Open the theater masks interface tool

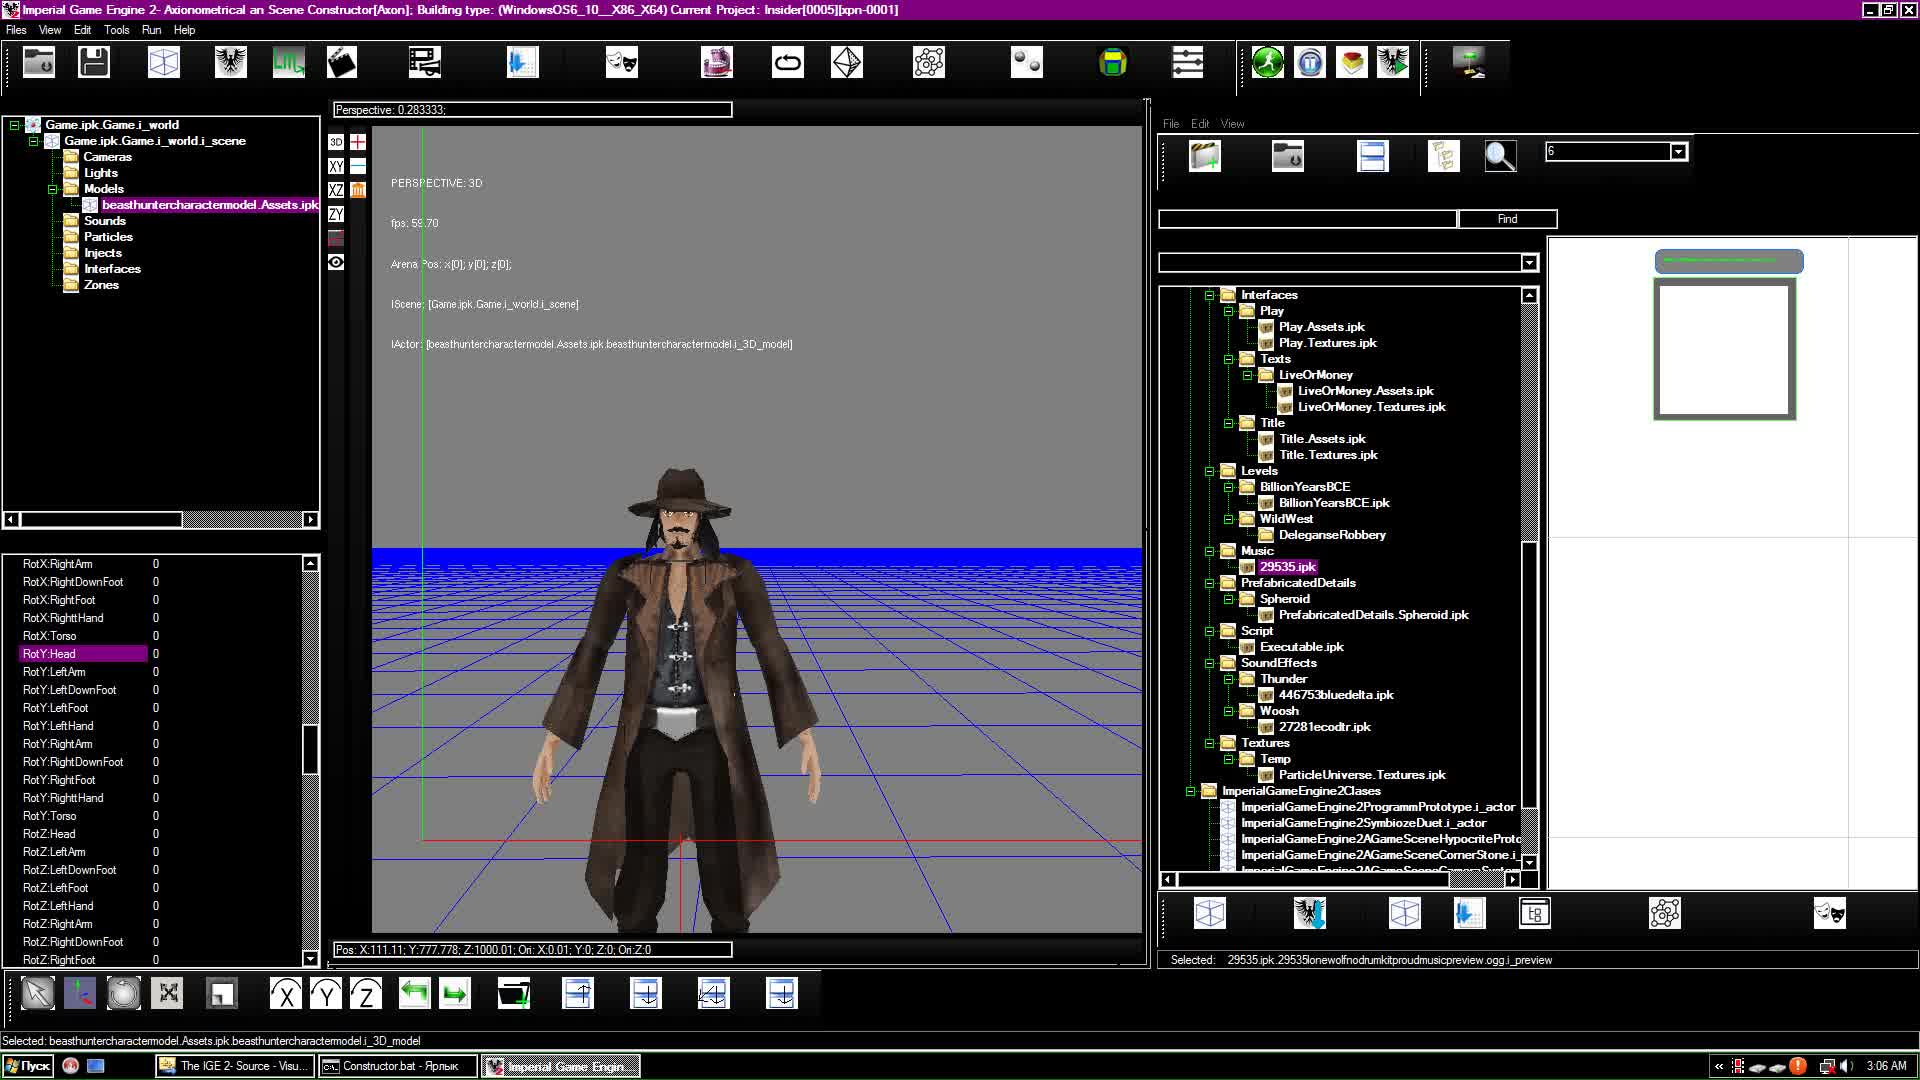pos(621,62)
